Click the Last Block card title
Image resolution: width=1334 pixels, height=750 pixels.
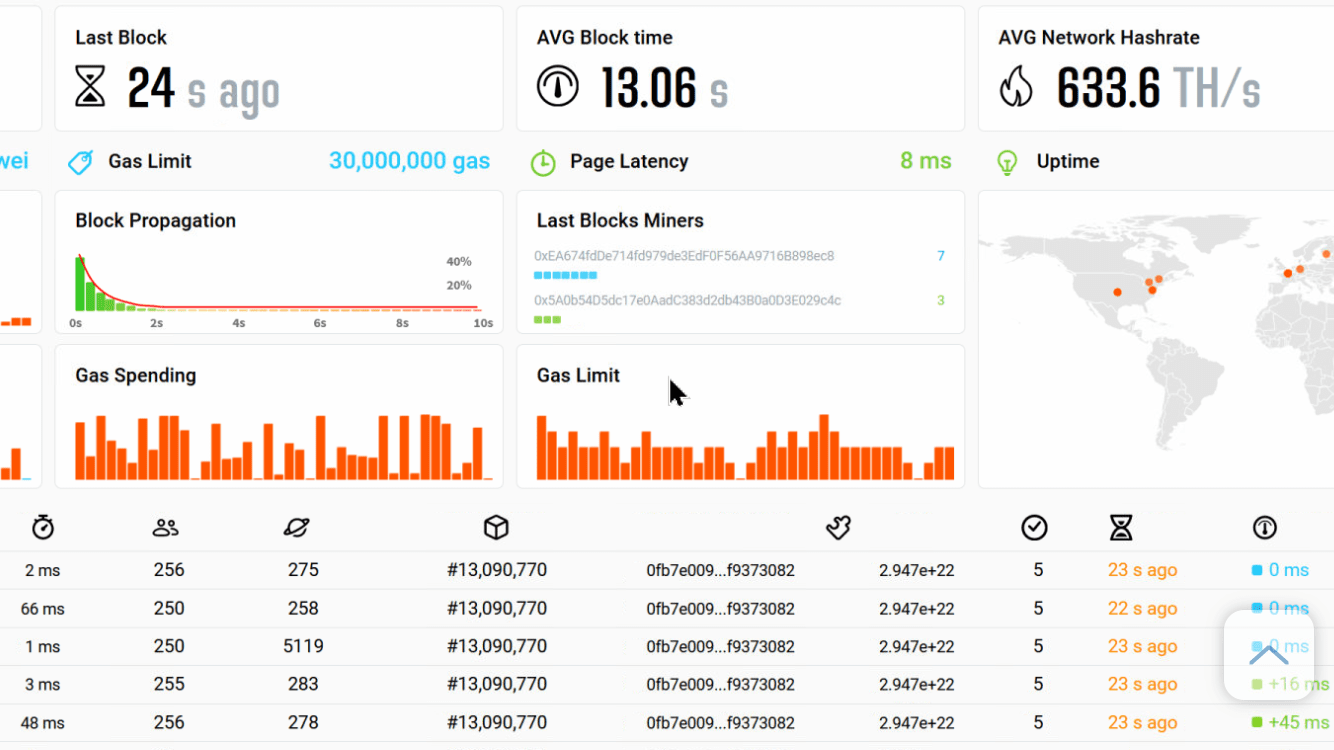click(x=121, y=38)
